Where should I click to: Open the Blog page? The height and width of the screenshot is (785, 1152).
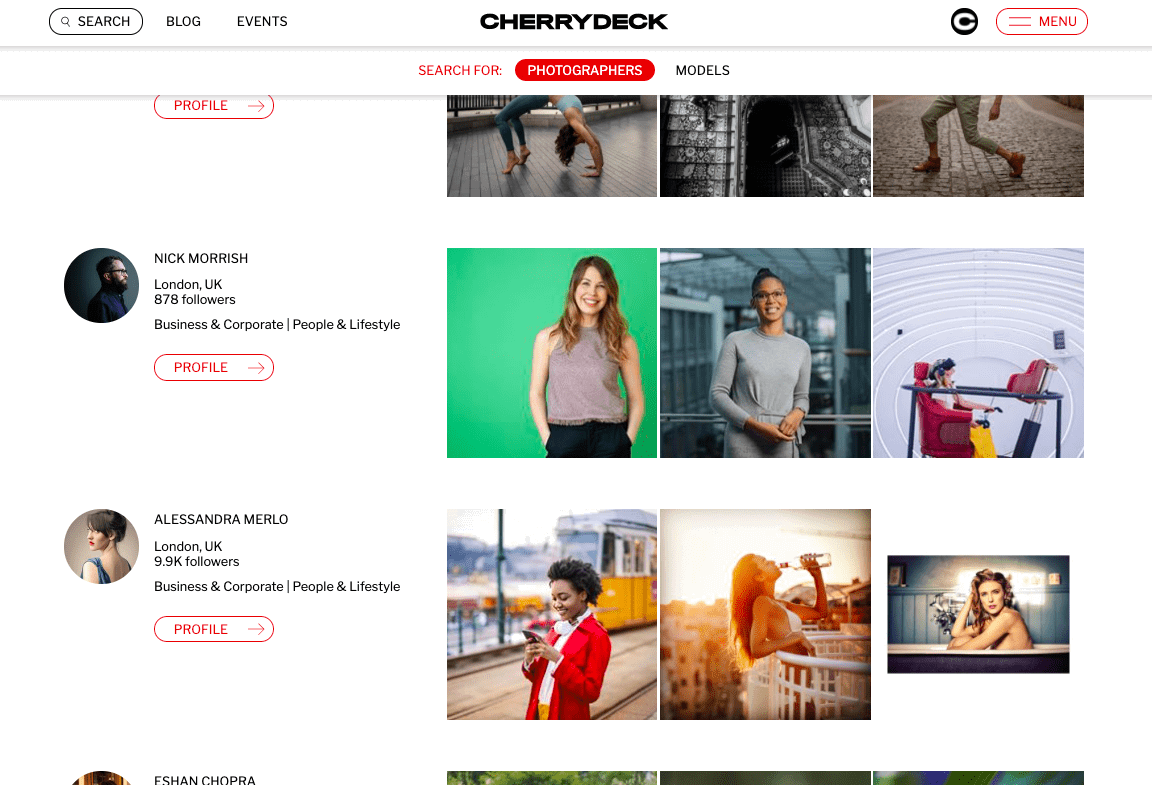183,21
